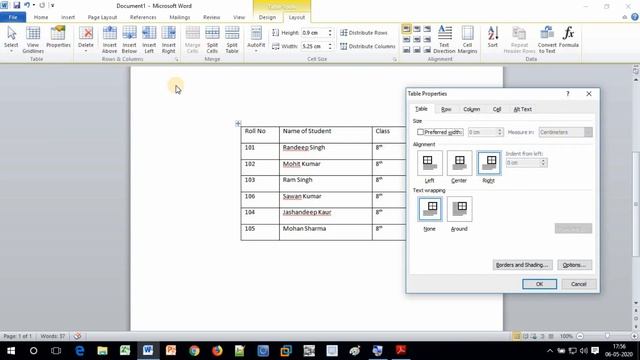Open the Home ribbon tab
Viewport: 640px width, 360px height.
click(41, 17)
